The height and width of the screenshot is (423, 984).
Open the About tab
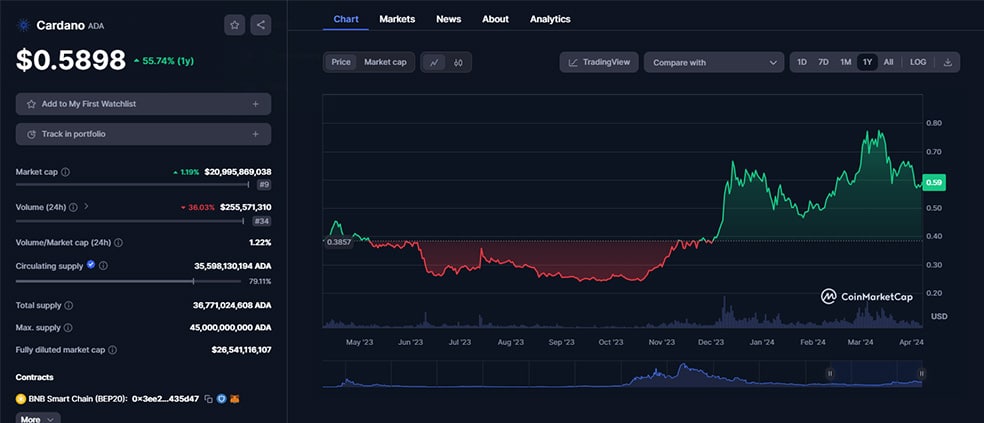coord(495,19)
